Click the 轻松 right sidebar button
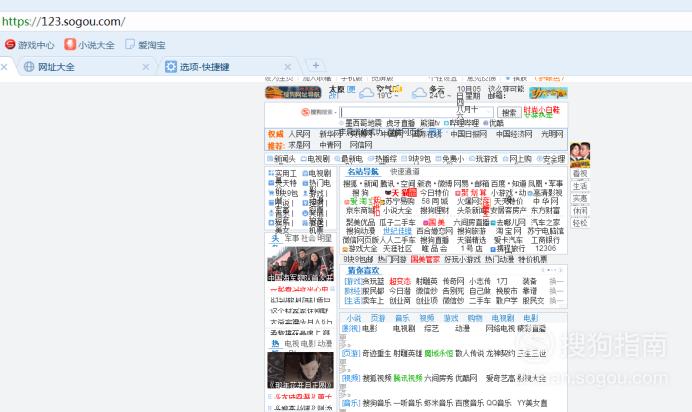 tap(580, 223)
